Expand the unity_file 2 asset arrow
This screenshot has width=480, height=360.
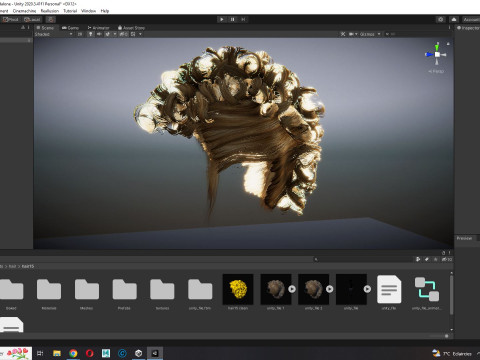(330, 289)
